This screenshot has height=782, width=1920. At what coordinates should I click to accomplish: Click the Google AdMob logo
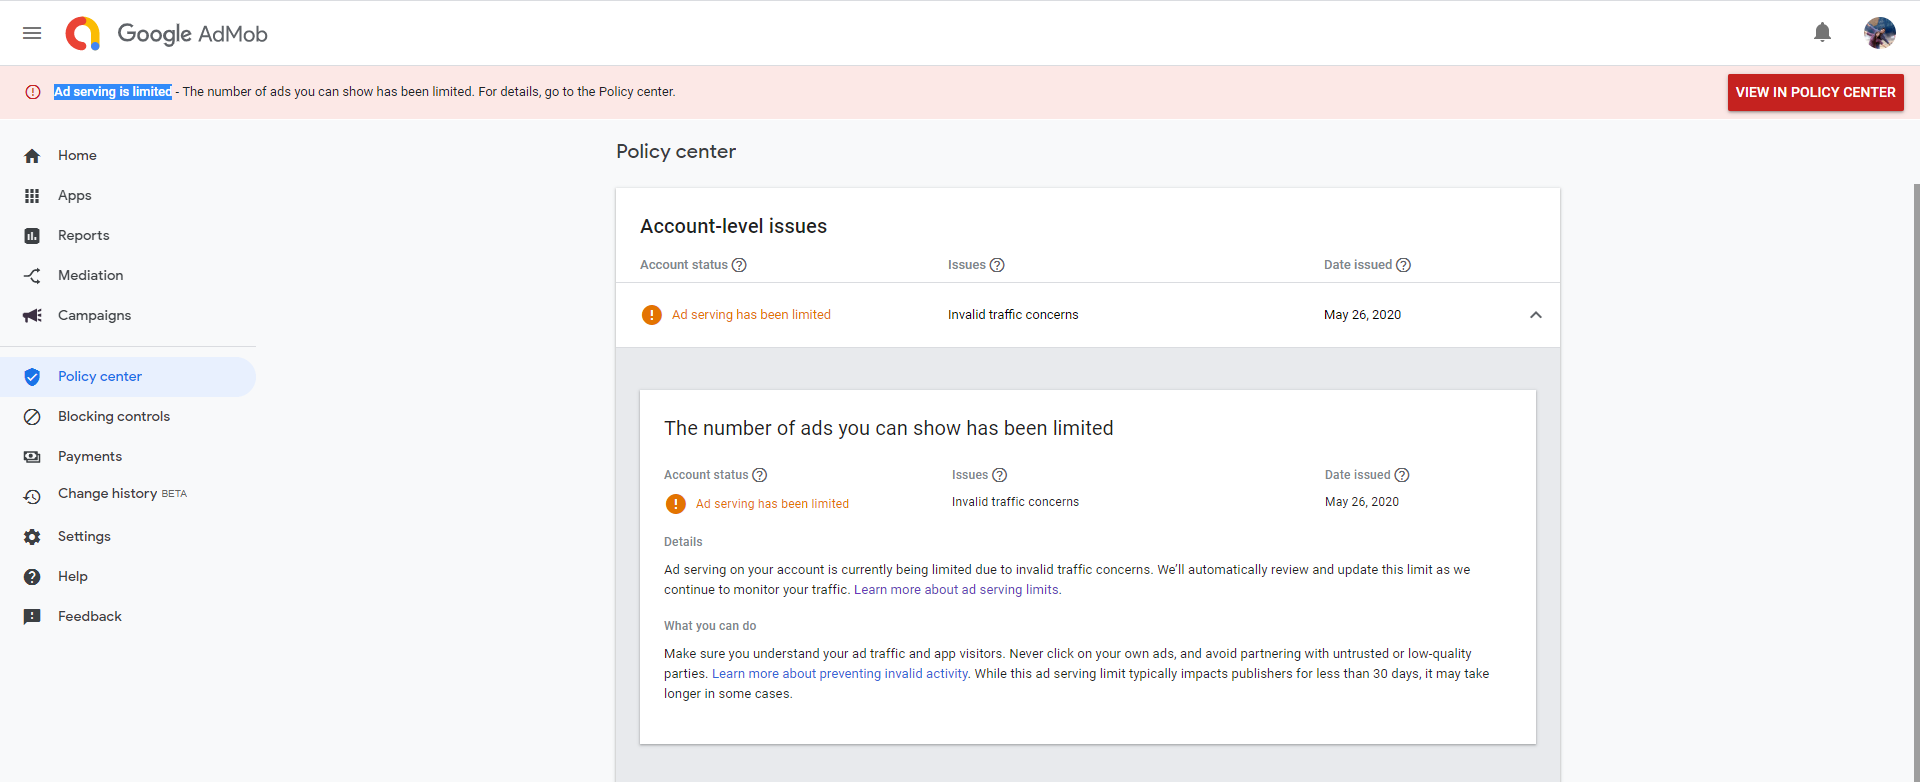167,33
